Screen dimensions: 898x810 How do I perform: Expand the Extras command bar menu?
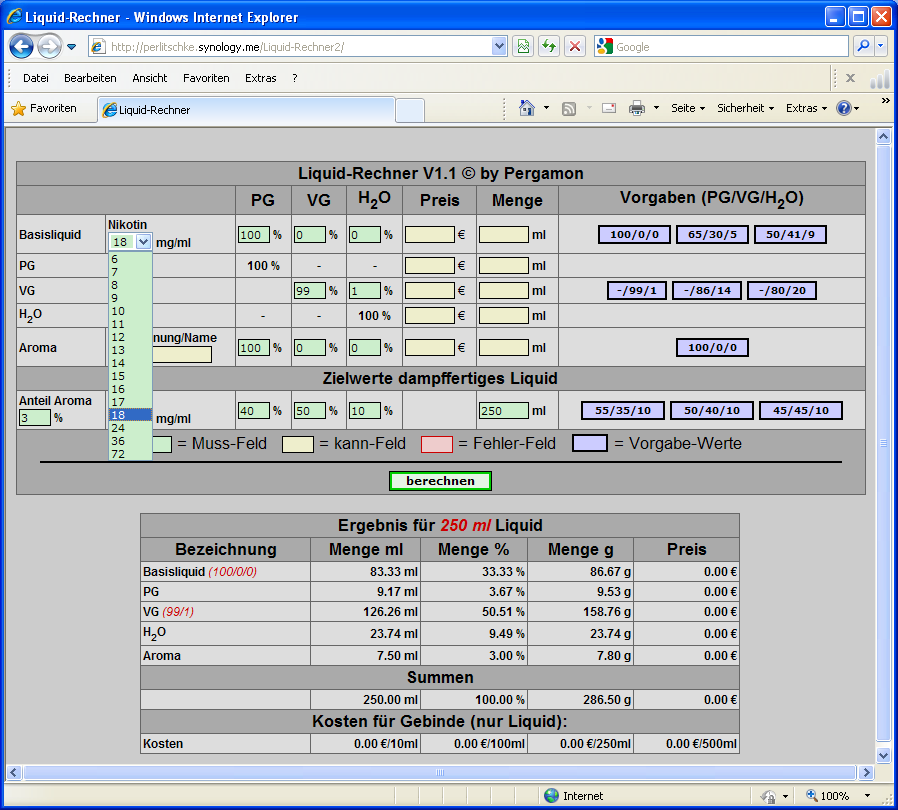point(806,108)
